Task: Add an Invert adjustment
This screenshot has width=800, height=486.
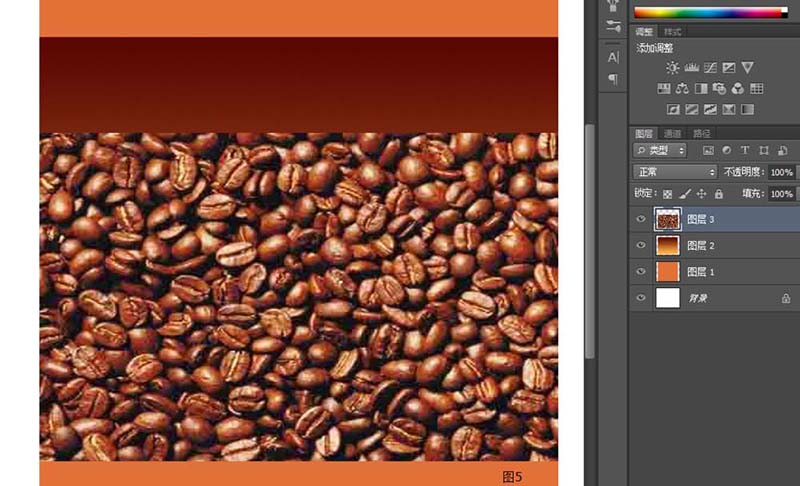Action: tap(673, 109)
